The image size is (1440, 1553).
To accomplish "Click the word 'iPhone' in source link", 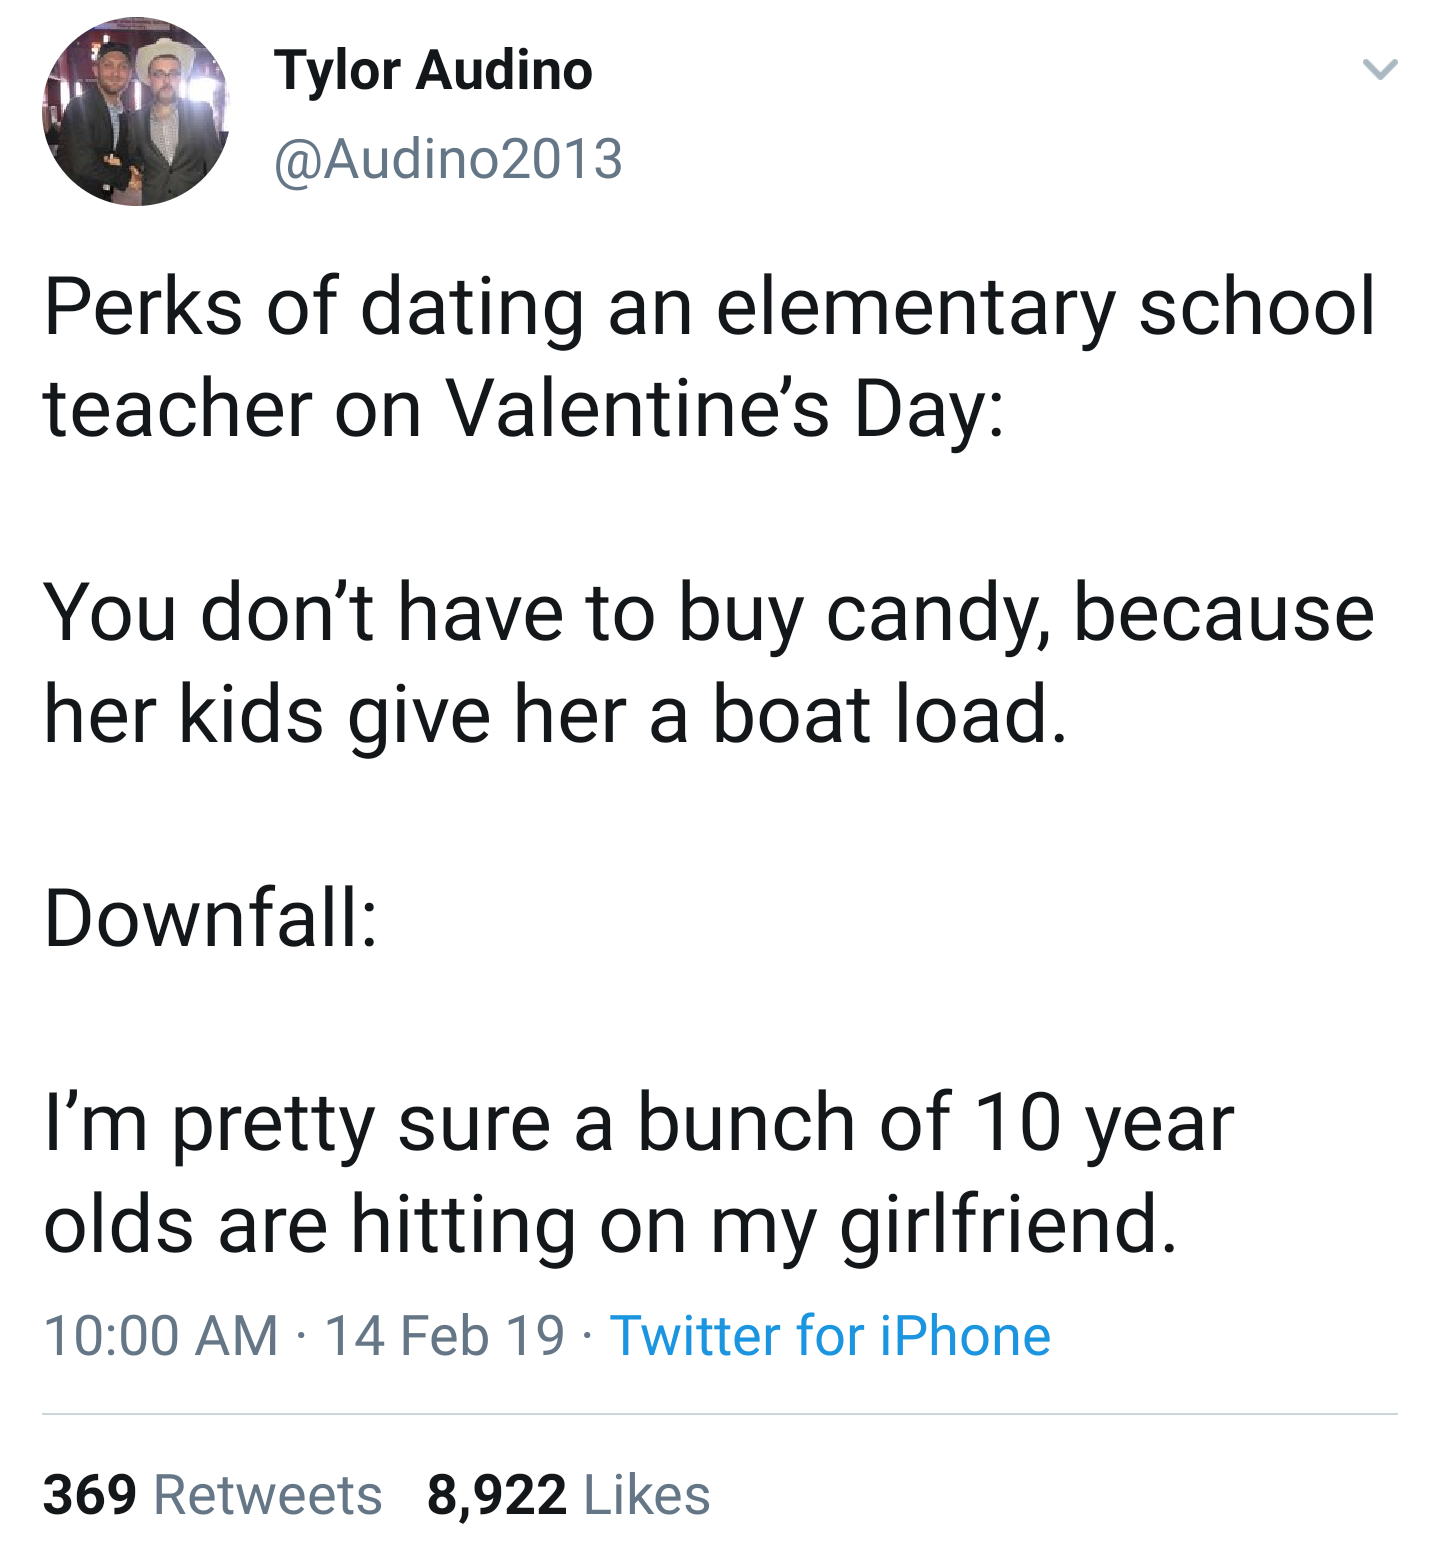I will point(965,1335).
